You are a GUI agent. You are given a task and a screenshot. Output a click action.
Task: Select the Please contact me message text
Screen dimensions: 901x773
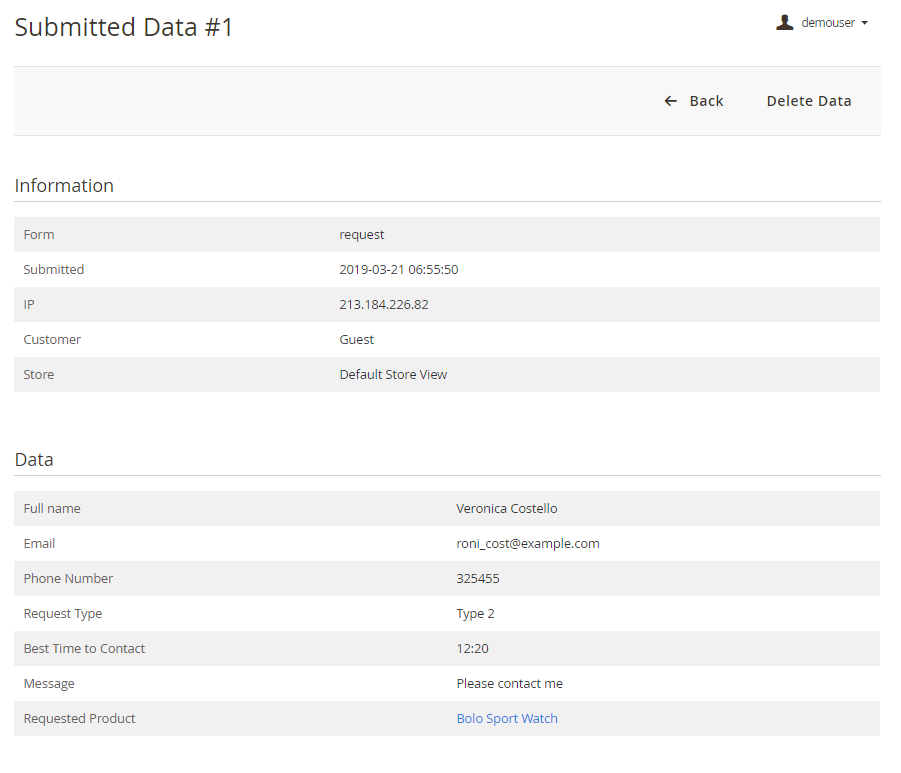point(509,683)
